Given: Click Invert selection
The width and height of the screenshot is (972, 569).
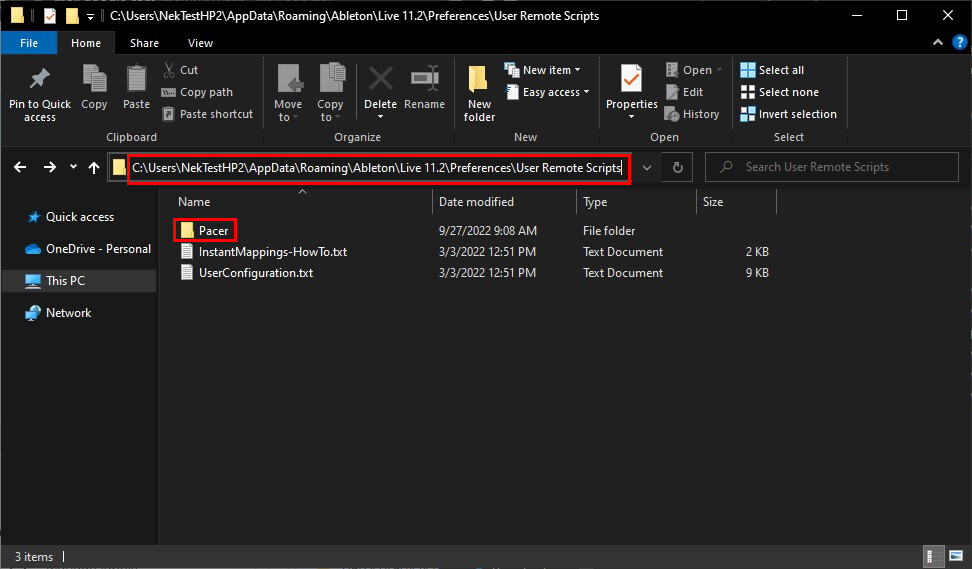Looking at the screenshot, I should (789, 114).
